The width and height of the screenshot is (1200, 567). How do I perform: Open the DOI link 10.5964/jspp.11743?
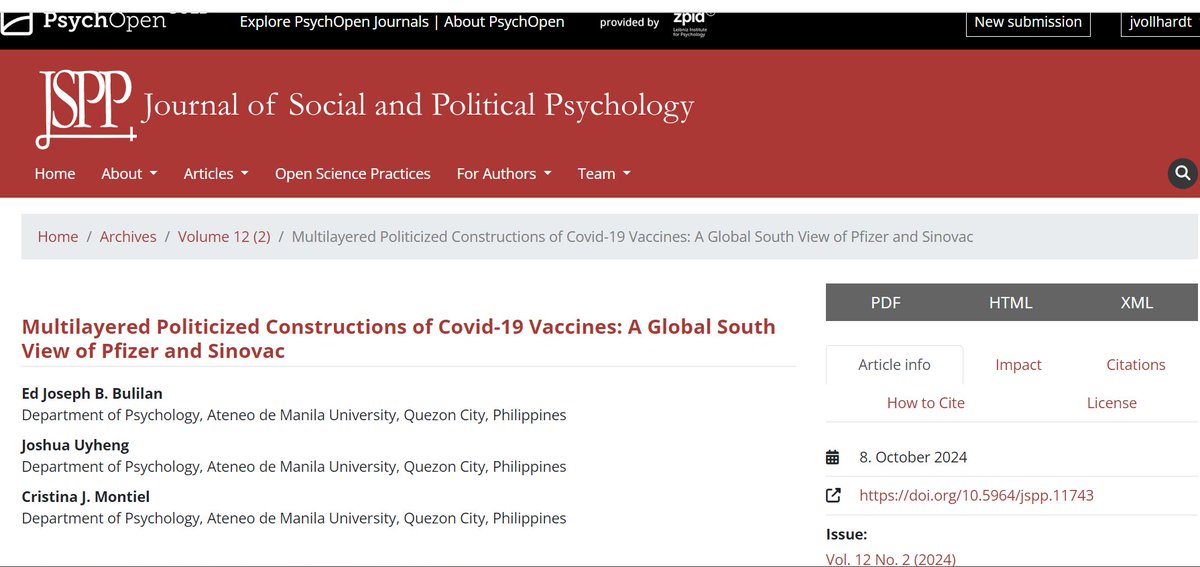click(x=976, y=495)
